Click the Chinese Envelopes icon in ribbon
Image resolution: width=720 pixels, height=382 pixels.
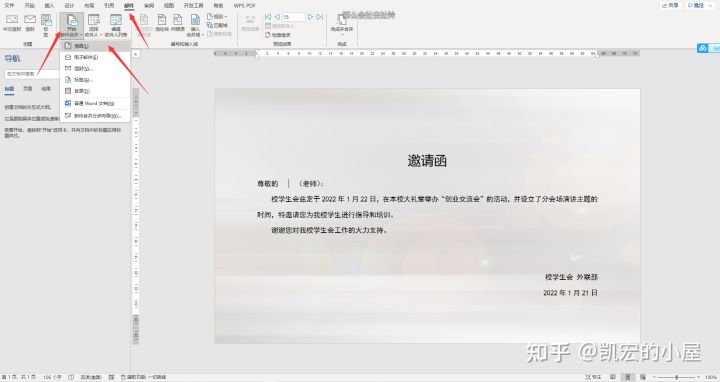[12, 22]
